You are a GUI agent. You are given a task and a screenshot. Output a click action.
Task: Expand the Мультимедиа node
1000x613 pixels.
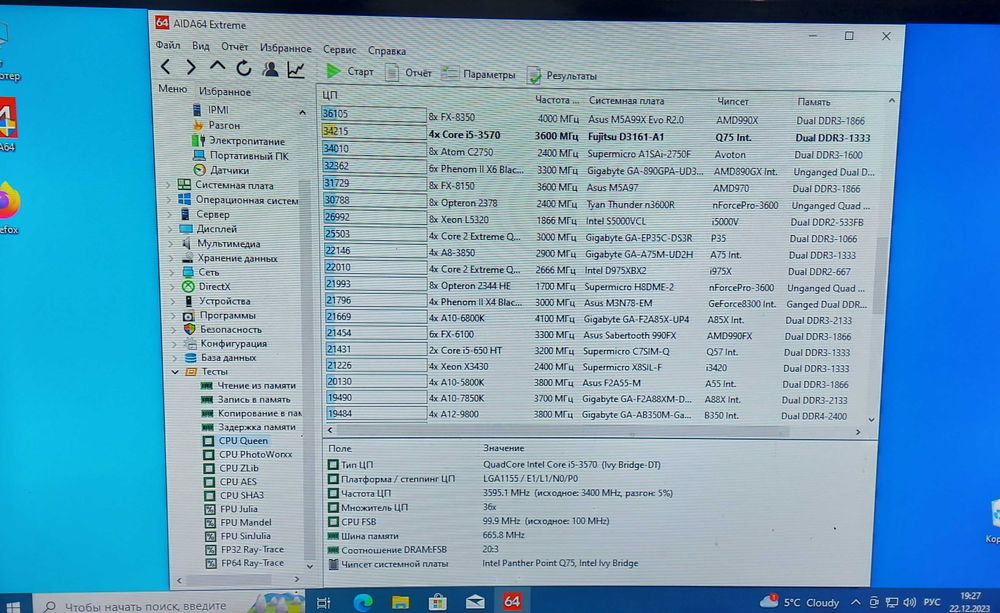171,244
